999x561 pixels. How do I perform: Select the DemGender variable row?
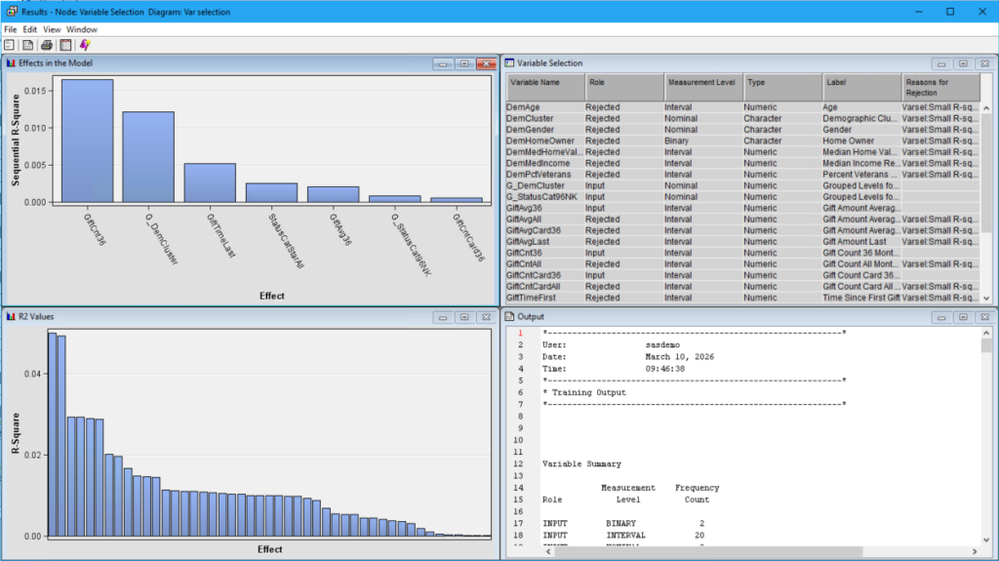tap(743, 129)
